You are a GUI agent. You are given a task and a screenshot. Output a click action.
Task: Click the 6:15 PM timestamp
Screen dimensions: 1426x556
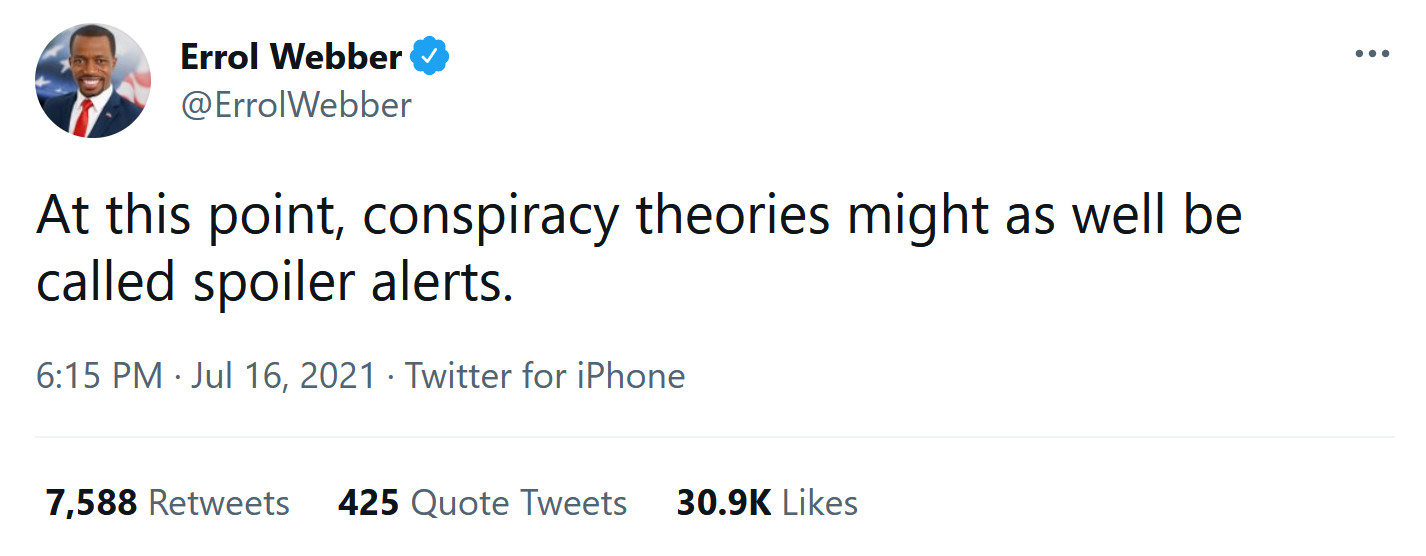click(99, 376)
